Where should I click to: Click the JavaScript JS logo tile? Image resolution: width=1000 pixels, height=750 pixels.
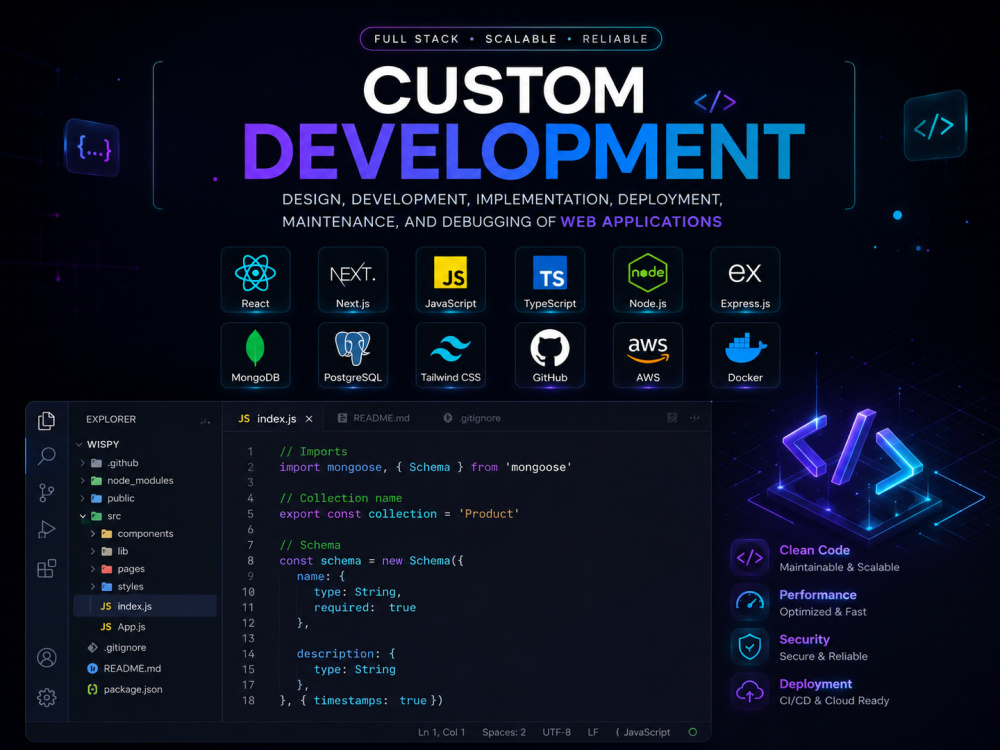click(450, 279)
